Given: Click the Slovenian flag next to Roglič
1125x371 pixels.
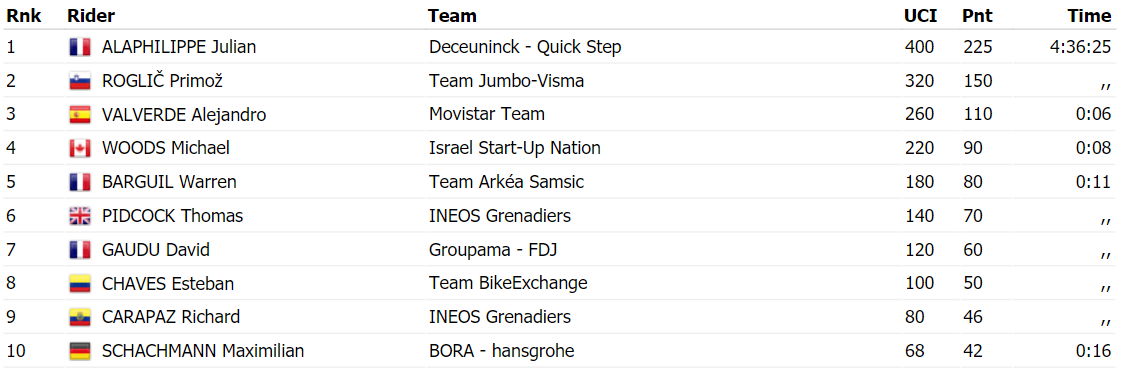Looking at the screenshot, I should click(80, 81).
